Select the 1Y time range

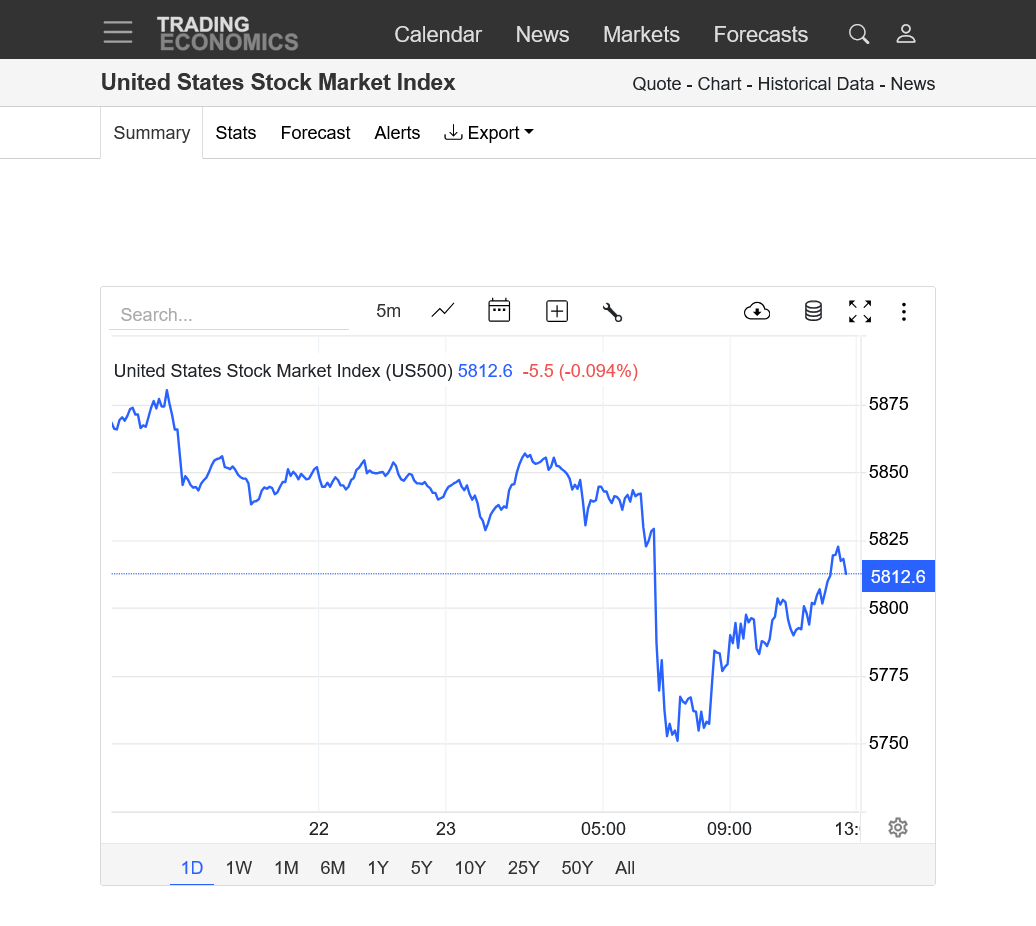click(x=378, y=868)
